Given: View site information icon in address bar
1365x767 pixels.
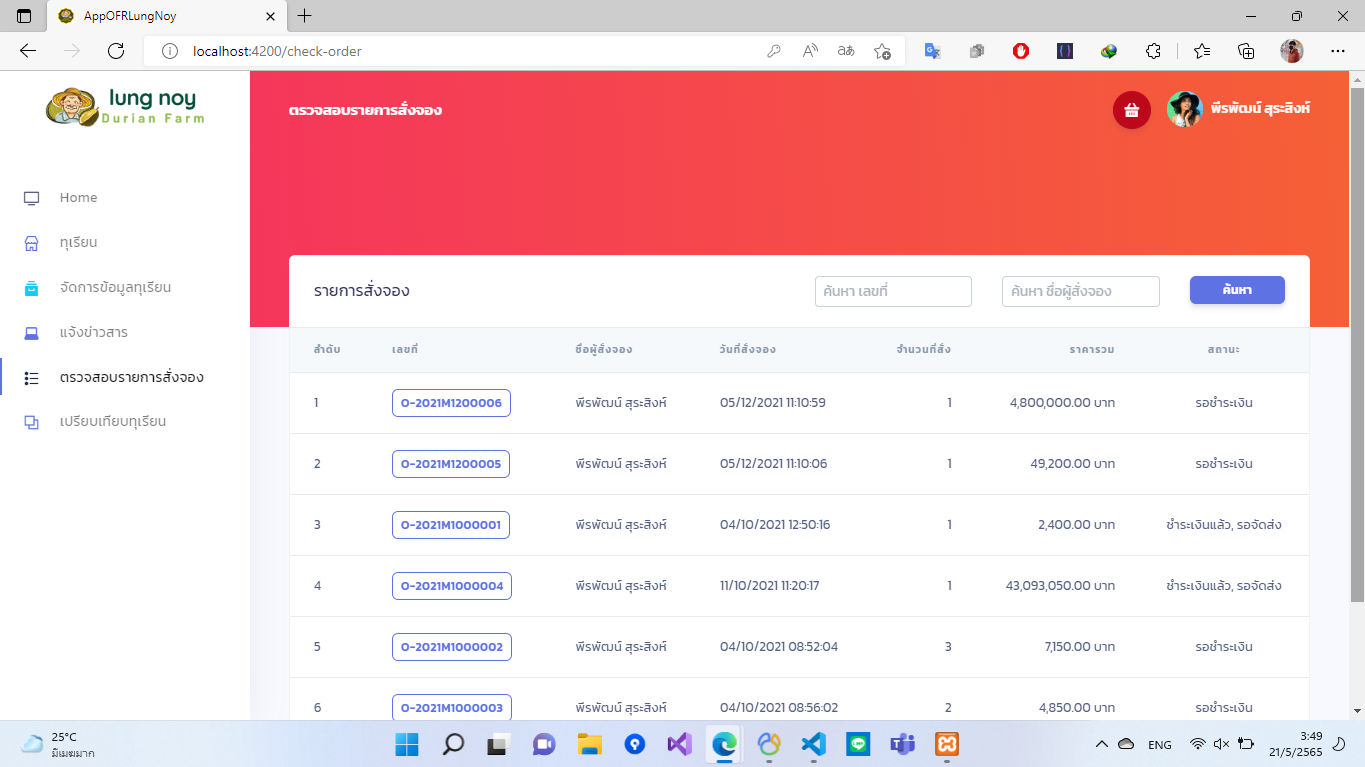Looking at the screenshot, I should 169,51.
